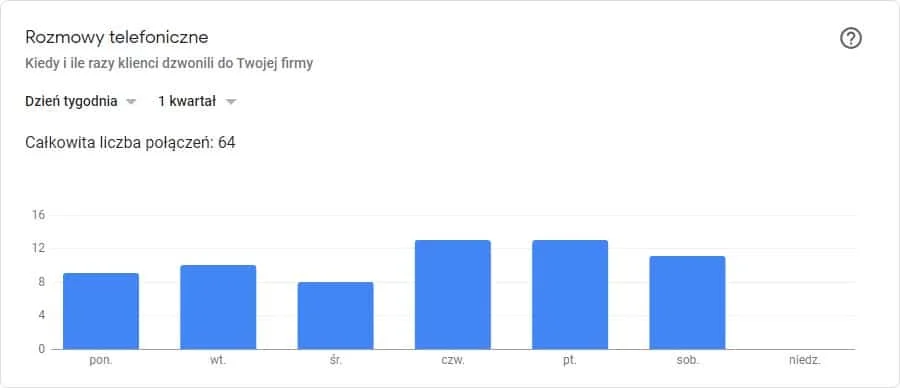The height and width of the screenshot is (388, 900).
Task: Click the czw. axis label
Action: [453, 362]
